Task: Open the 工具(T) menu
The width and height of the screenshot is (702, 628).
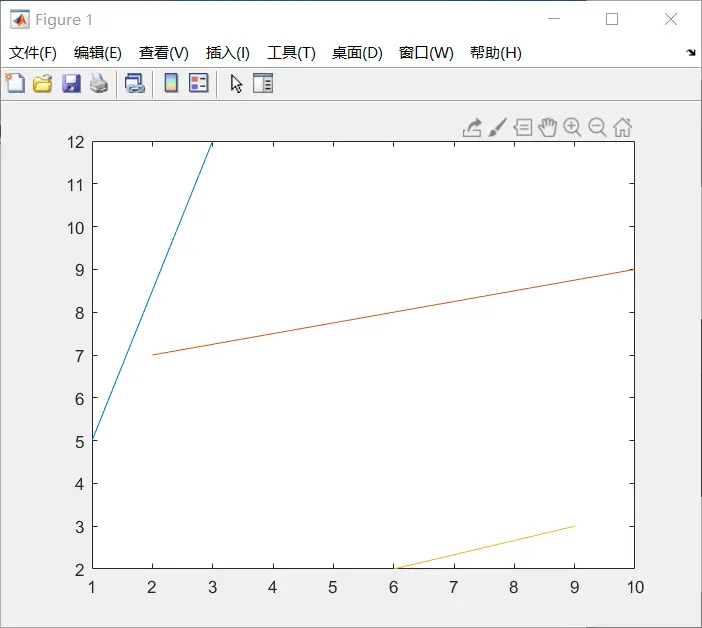Action: point(291,53)
